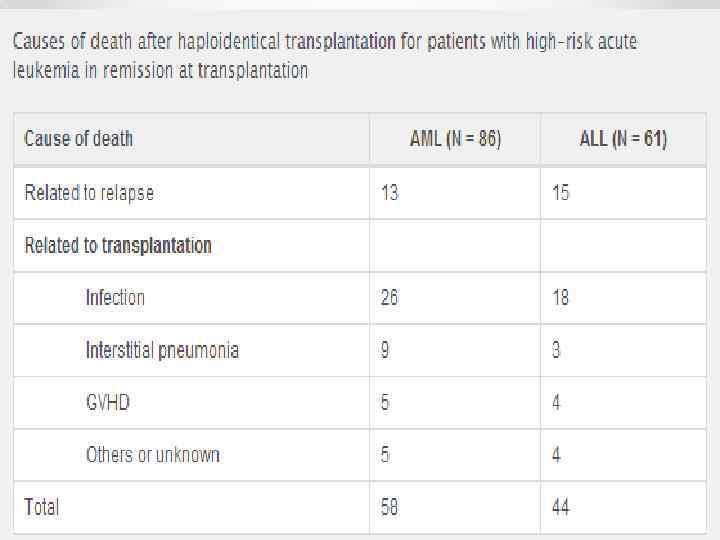Select the "Related to transplantation" row label

click(118, 245)
